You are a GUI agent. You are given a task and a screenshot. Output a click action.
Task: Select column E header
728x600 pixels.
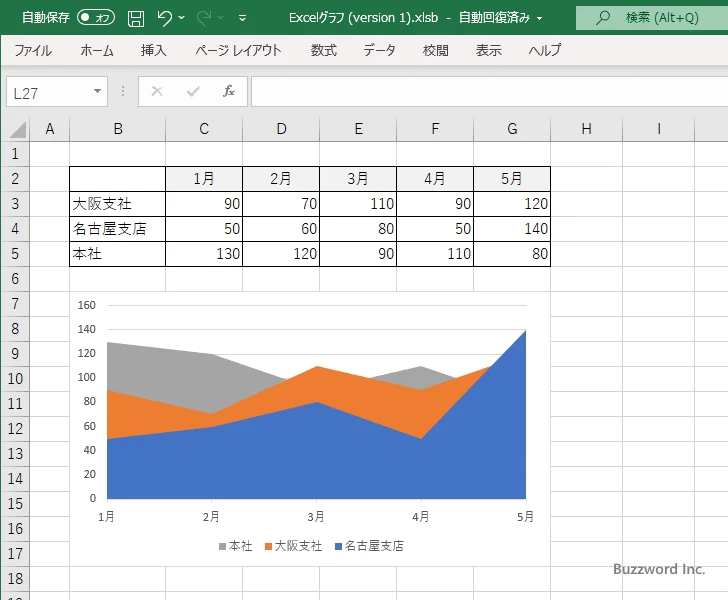pos(358,129)
